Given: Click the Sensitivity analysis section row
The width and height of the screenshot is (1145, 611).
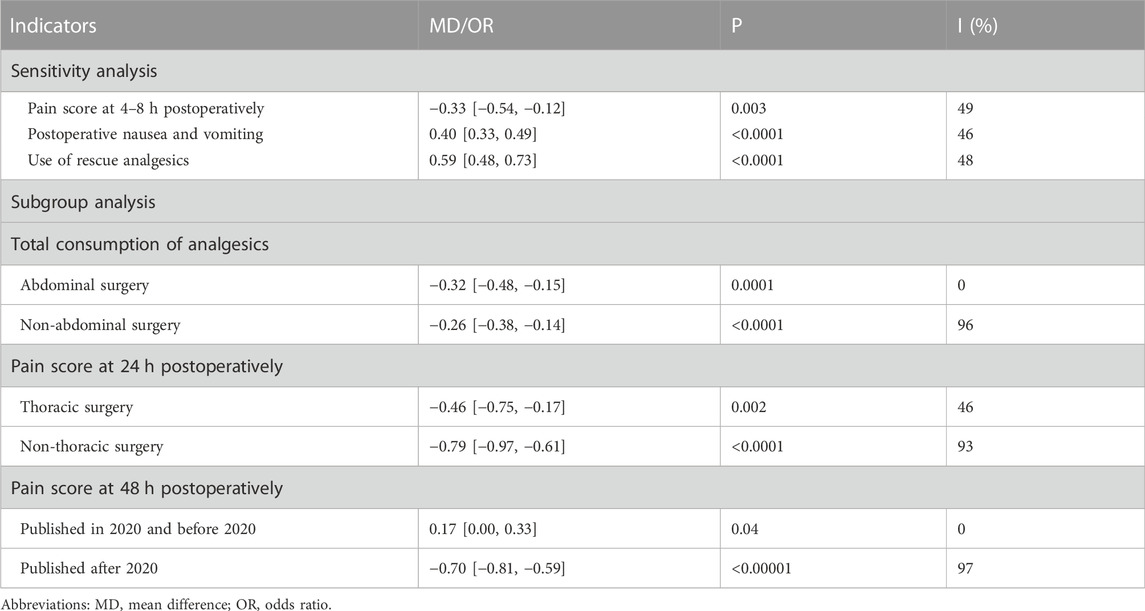Looking at the screenshot, I should [x=572, y=71].
